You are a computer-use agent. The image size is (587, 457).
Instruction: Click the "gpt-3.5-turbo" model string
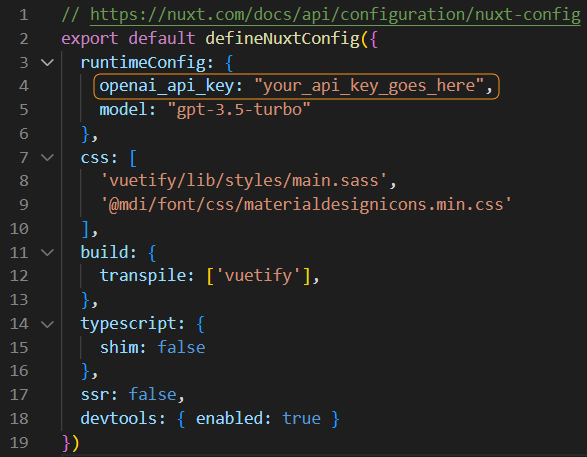[x=239, y=110]
